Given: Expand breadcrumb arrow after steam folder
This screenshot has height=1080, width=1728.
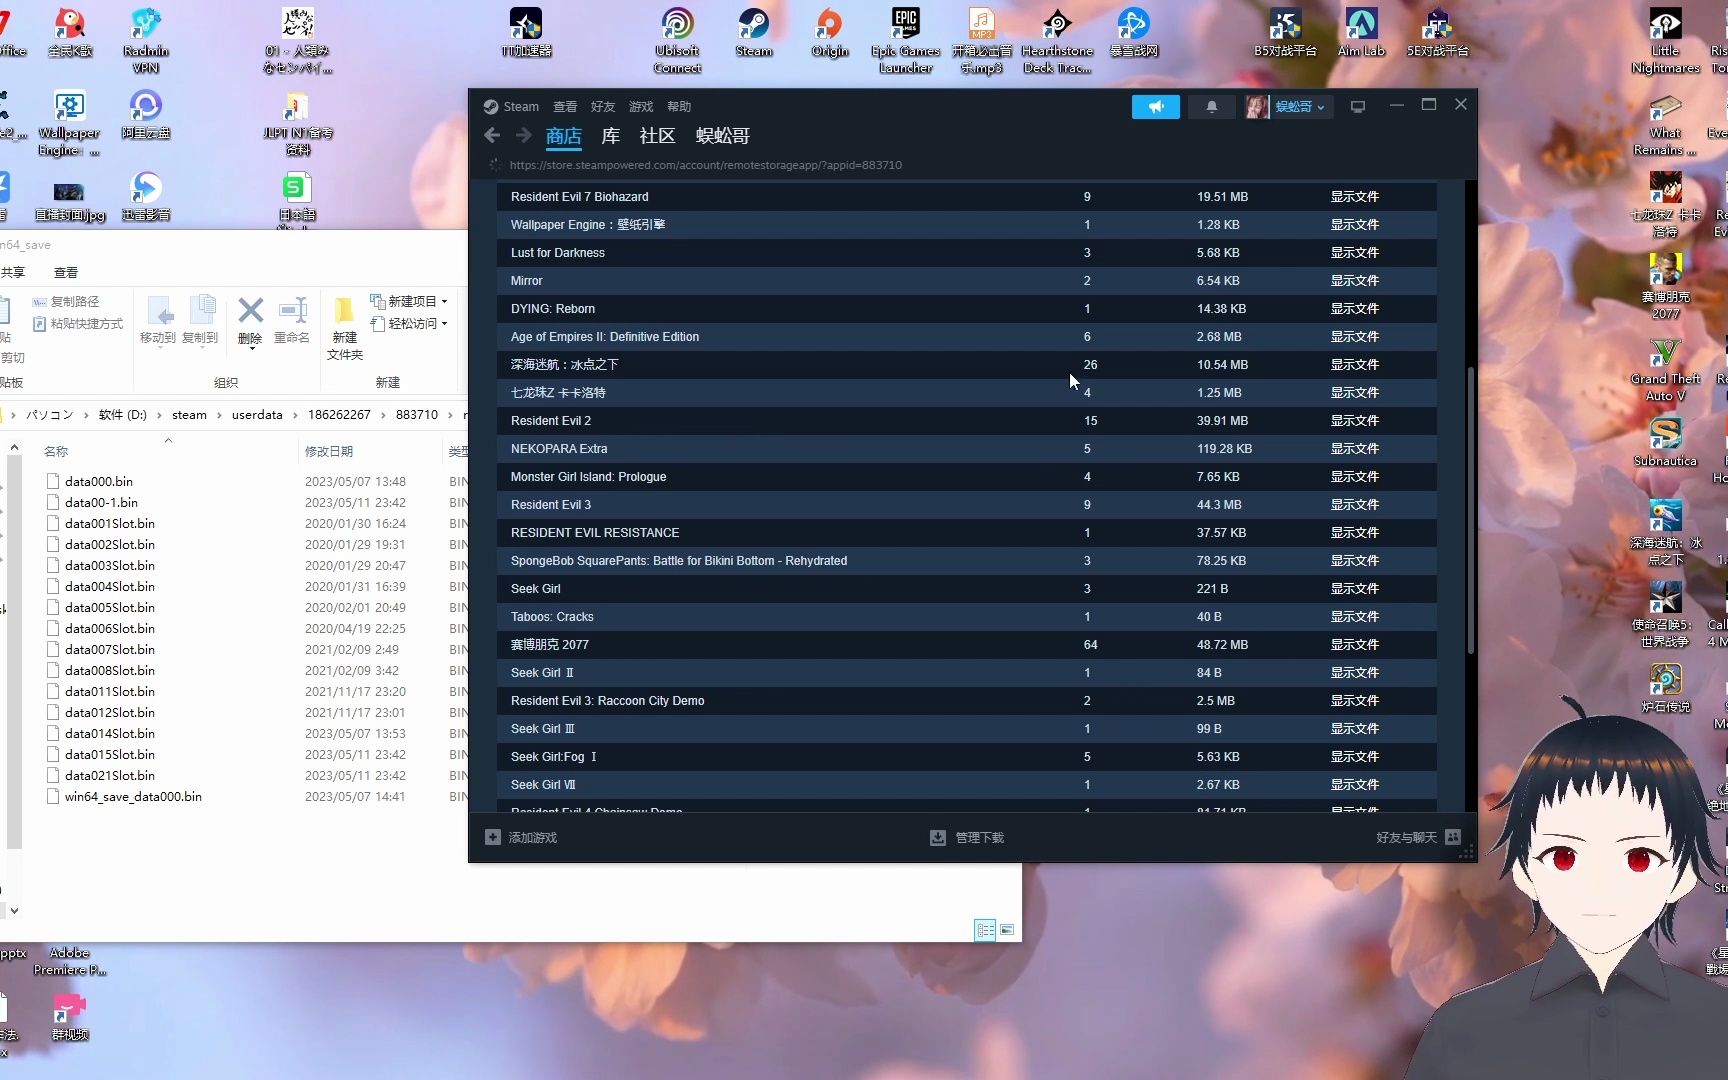Looking at the screenshot, I should pyautogui.click(x=219, y=415).
